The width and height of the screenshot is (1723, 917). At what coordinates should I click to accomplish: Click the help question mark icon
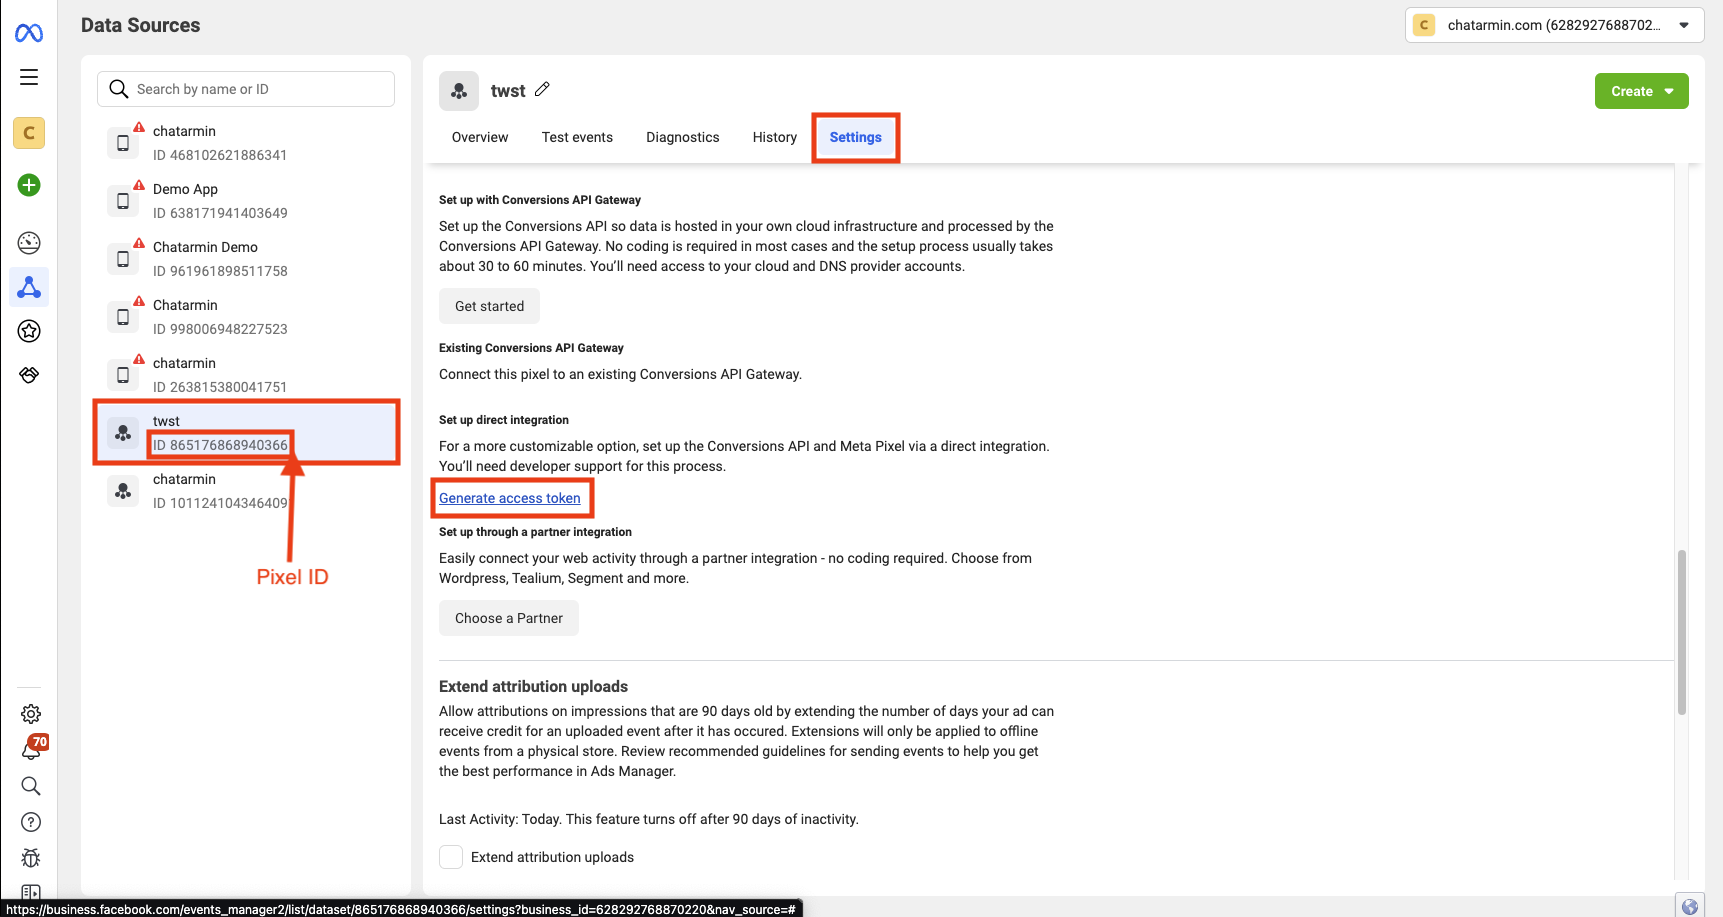point(31,822)
